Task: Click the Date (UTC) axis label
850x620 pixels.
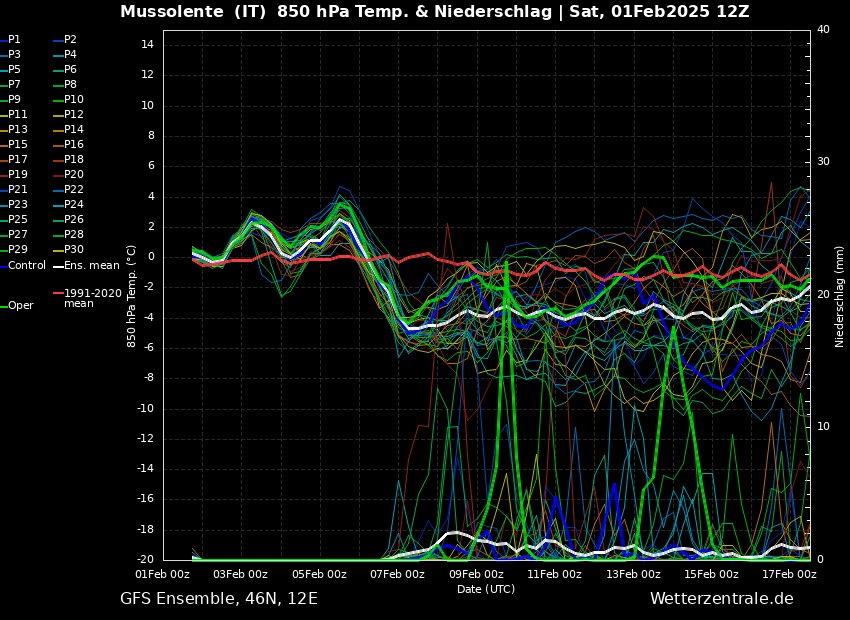Action: coord(486,589)
